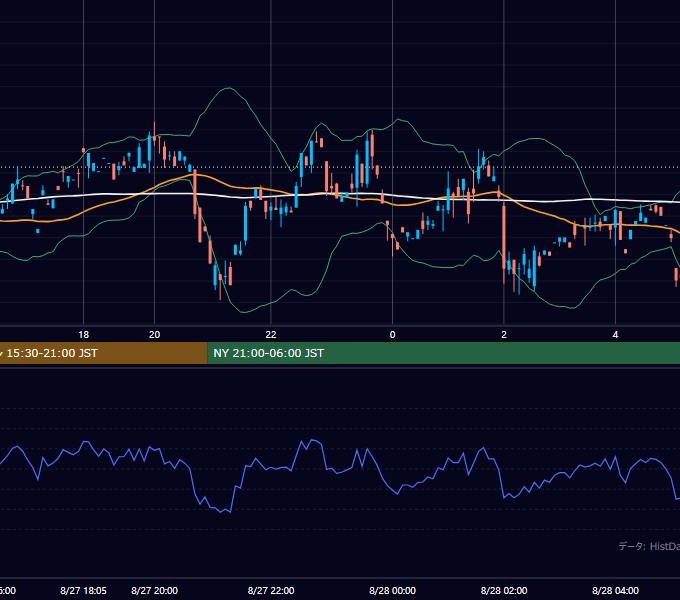The width and height of the screenshot is (680, 600).
Task: Click the 15:30-21:00 JST session bar
Action: (x=104, y=353)
